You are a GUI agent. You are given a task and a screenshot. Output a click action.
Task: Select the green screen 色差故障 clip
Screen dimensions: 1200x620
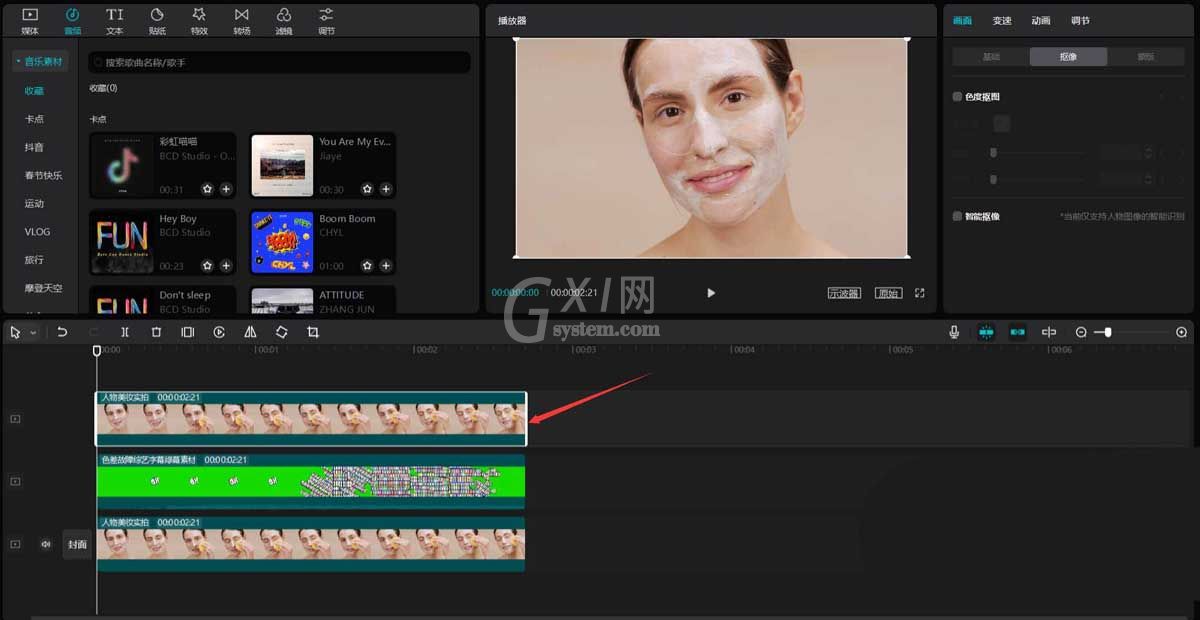[311, 481]
